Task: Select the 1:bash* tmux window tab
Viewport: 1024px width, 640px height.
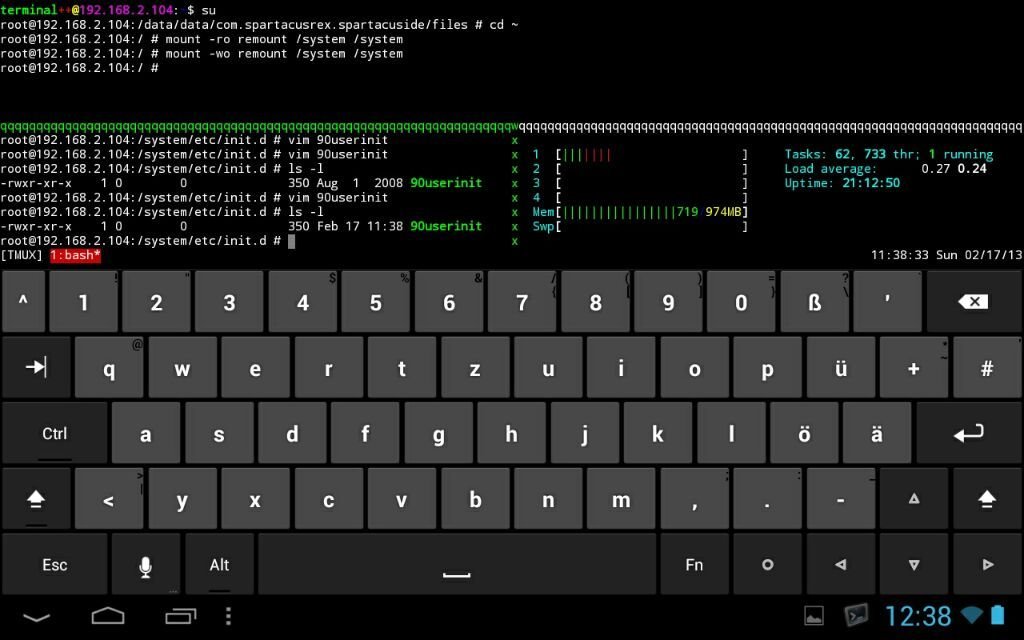Action: coord(76,255)
